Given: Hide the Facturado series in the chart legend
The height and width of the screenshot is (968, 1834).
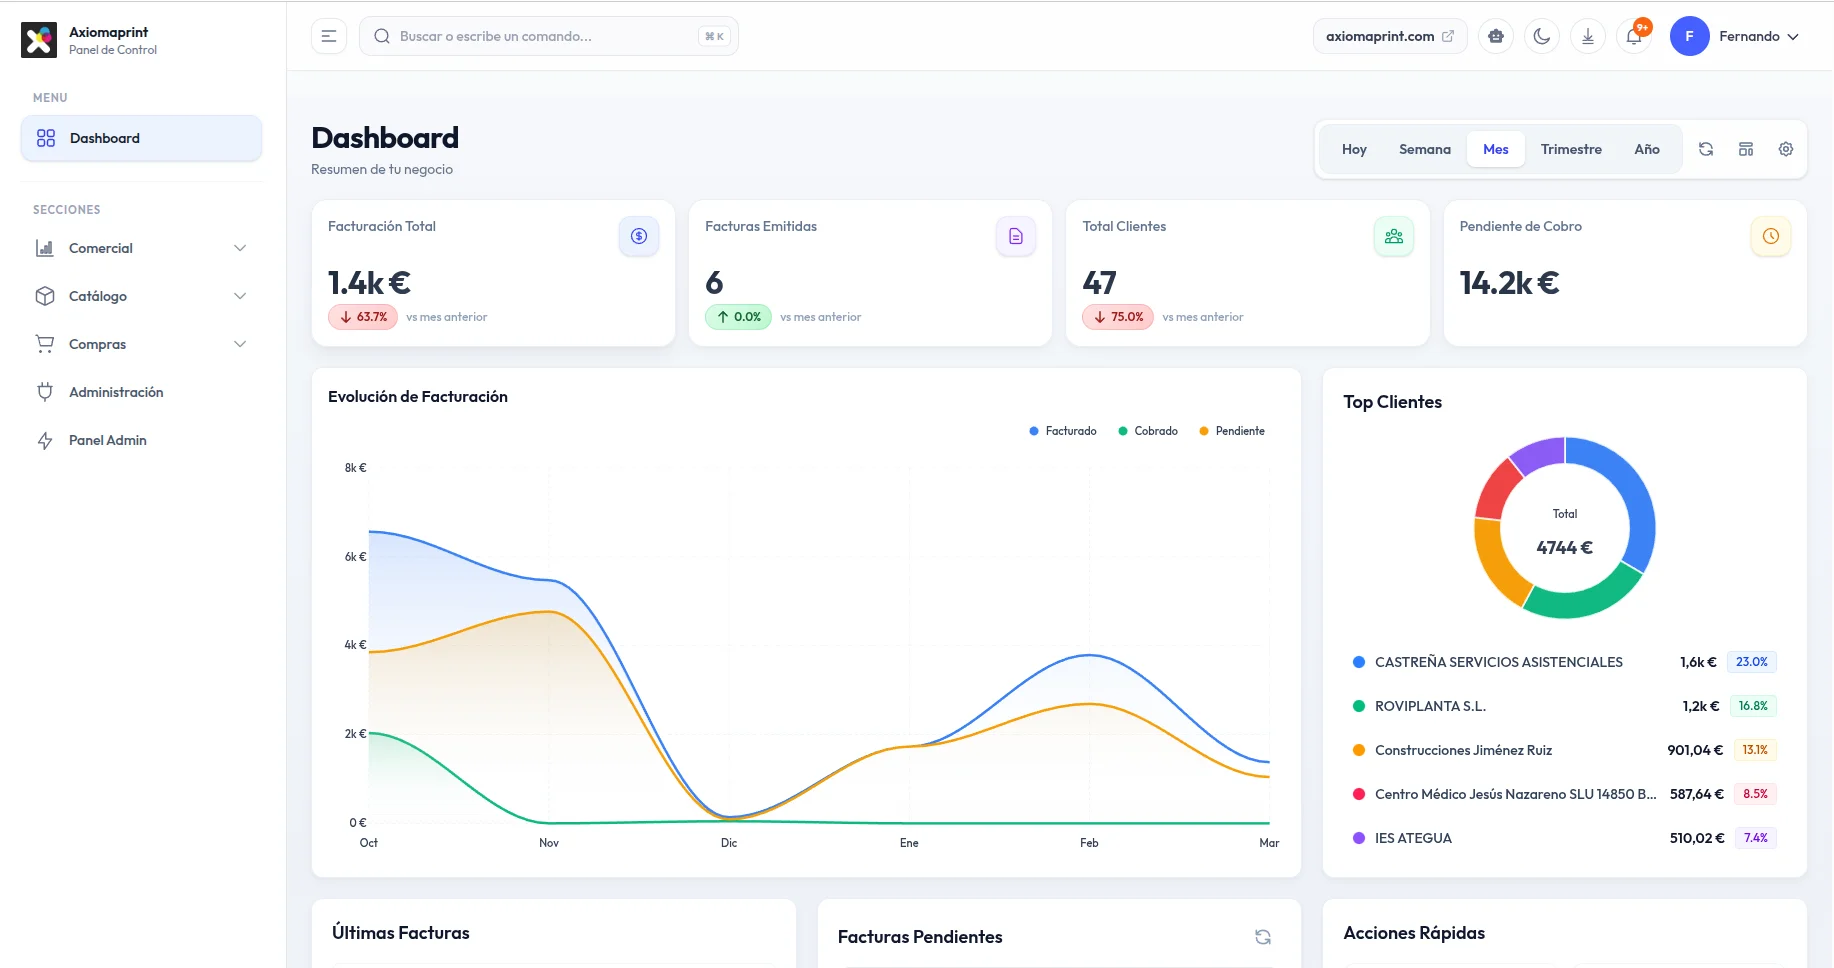Looking at the screenshot, I should [x=1063, y=430].
